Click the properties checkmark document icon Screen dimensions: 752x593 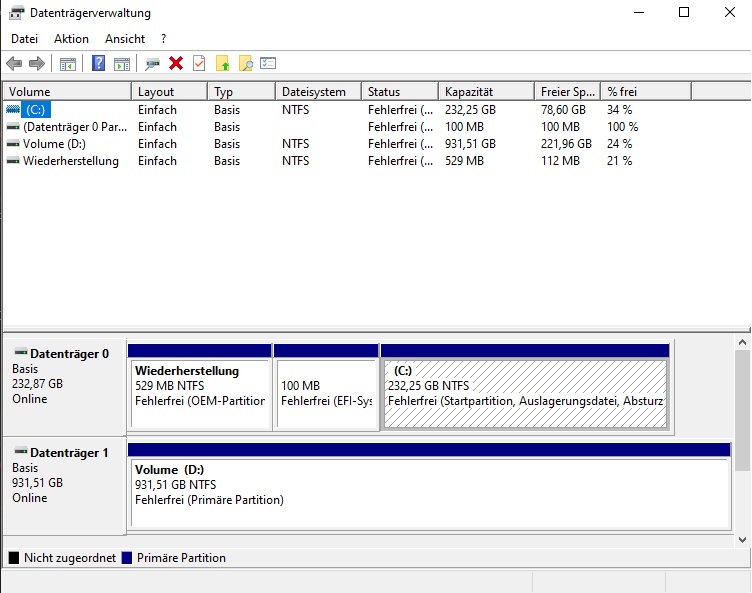click(199, 63)
